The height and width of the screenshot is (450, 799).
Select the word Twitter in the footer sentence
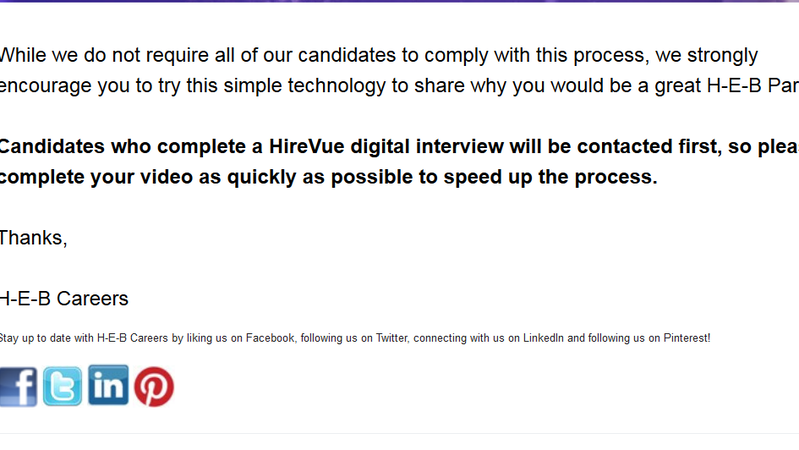coord(392,338)
